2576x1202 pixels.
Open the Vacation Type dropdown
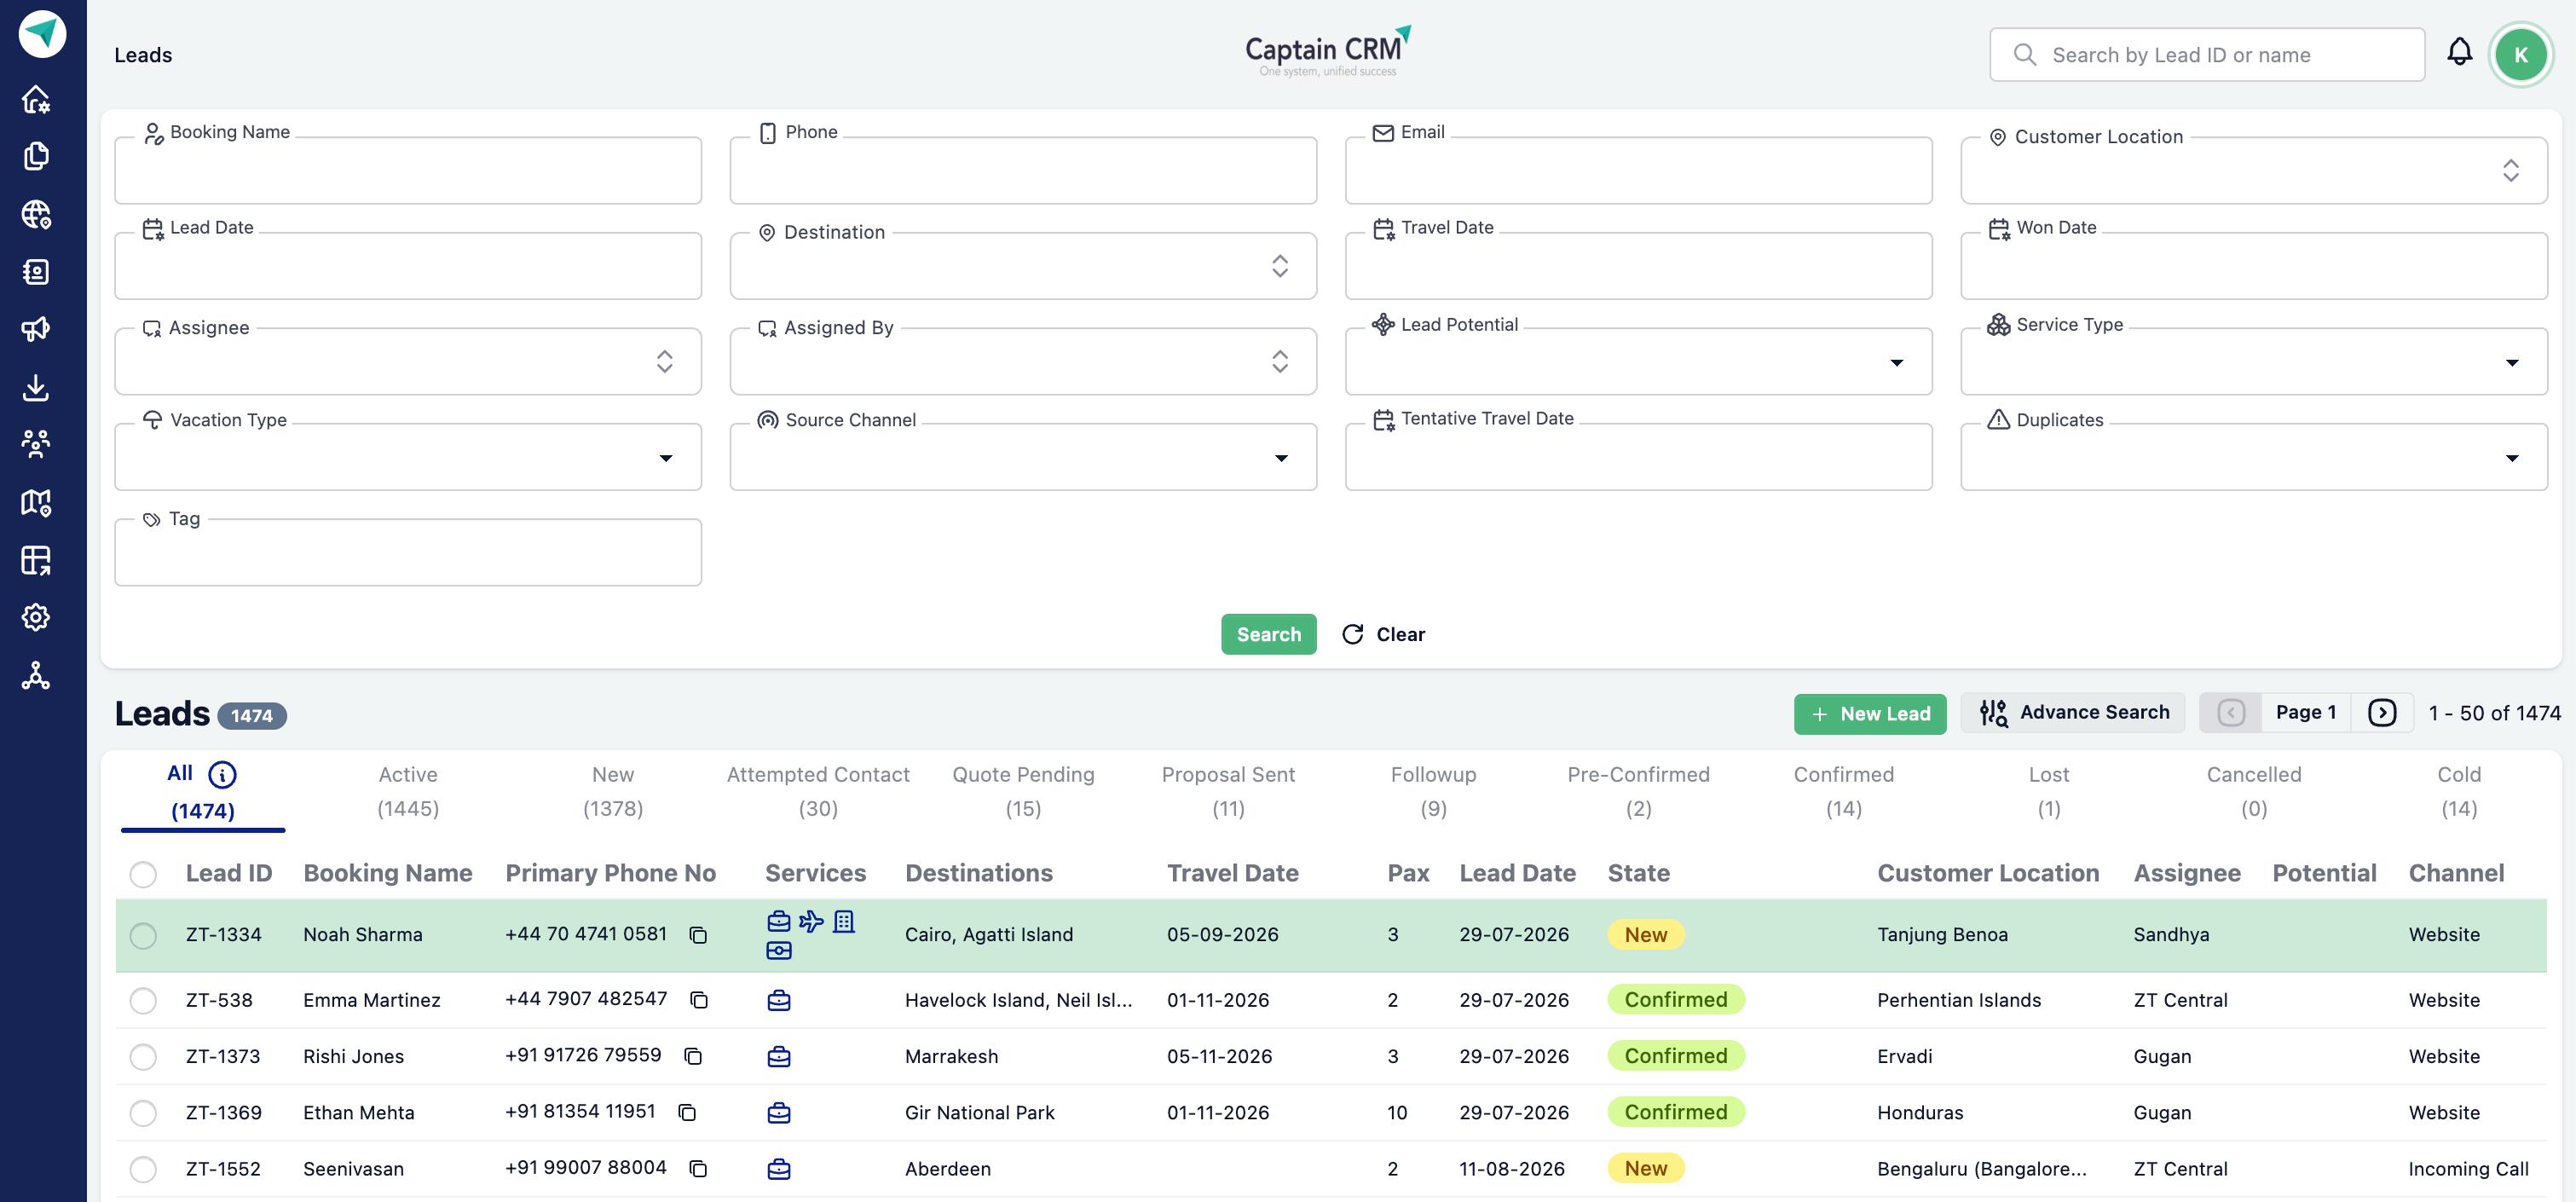[408, 457]
